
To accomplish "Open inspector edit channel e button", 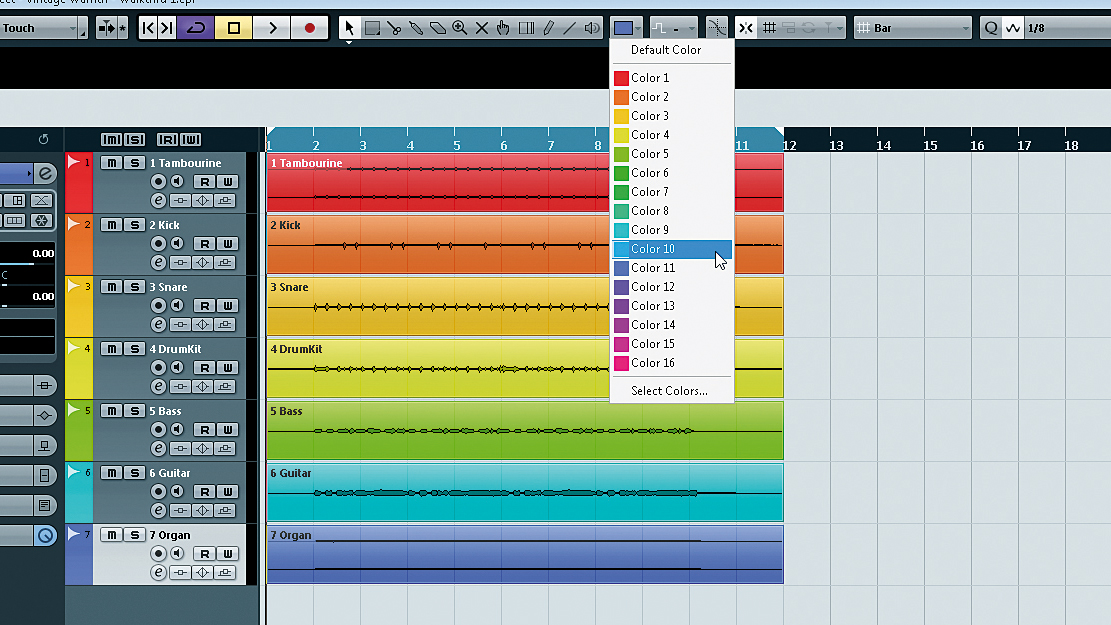I will [x=45, y=173].
